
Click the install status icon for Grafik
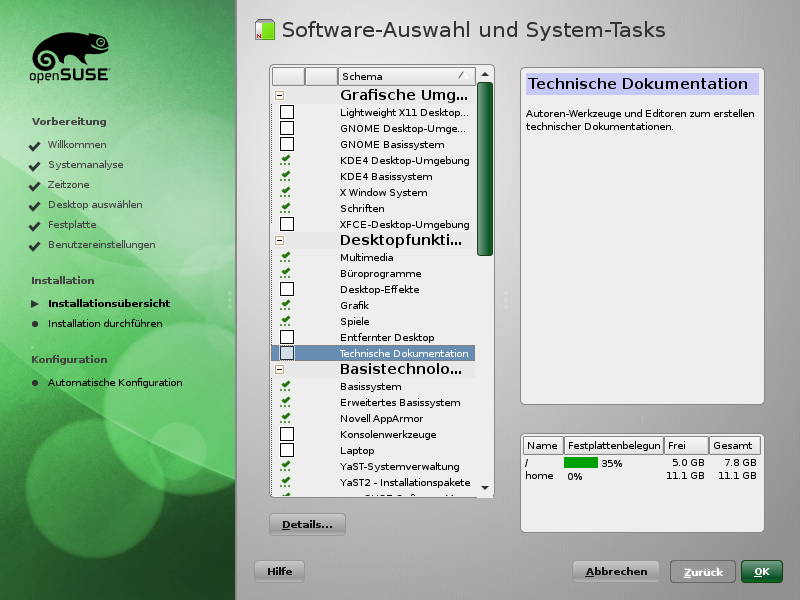pyautogui.click(x=286, y=305)
